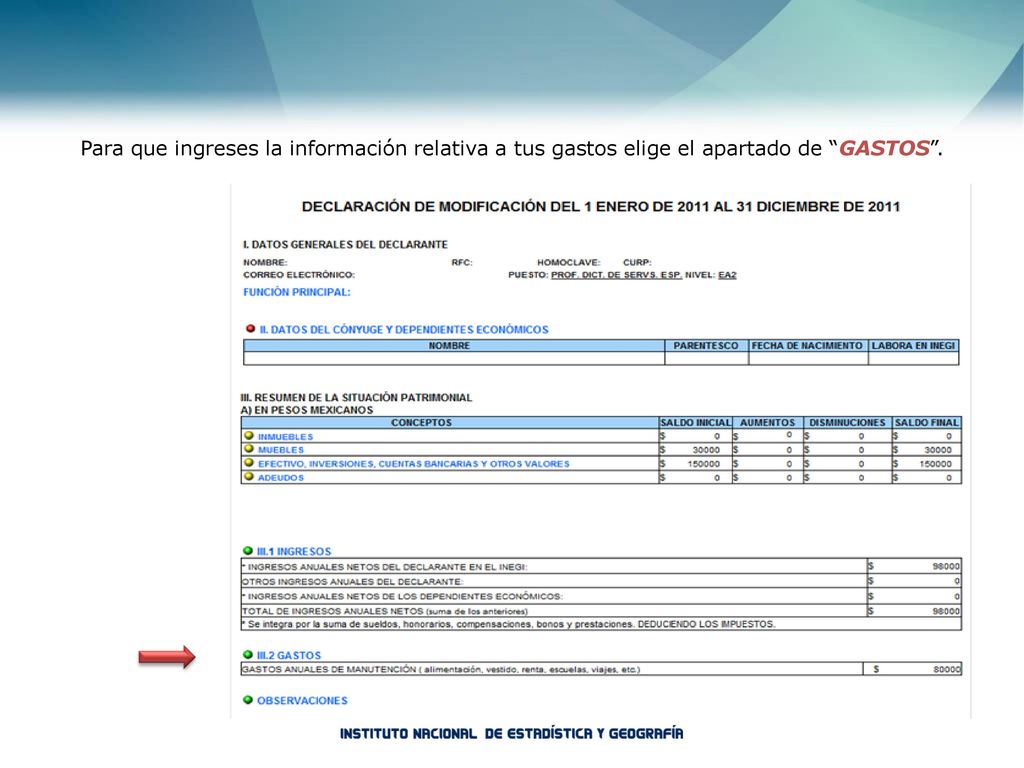This screenshot has width=1024, height=768.
Task: Click the PROF. DICT. DE SERVS. ESP. link
Action: (616, 275)
